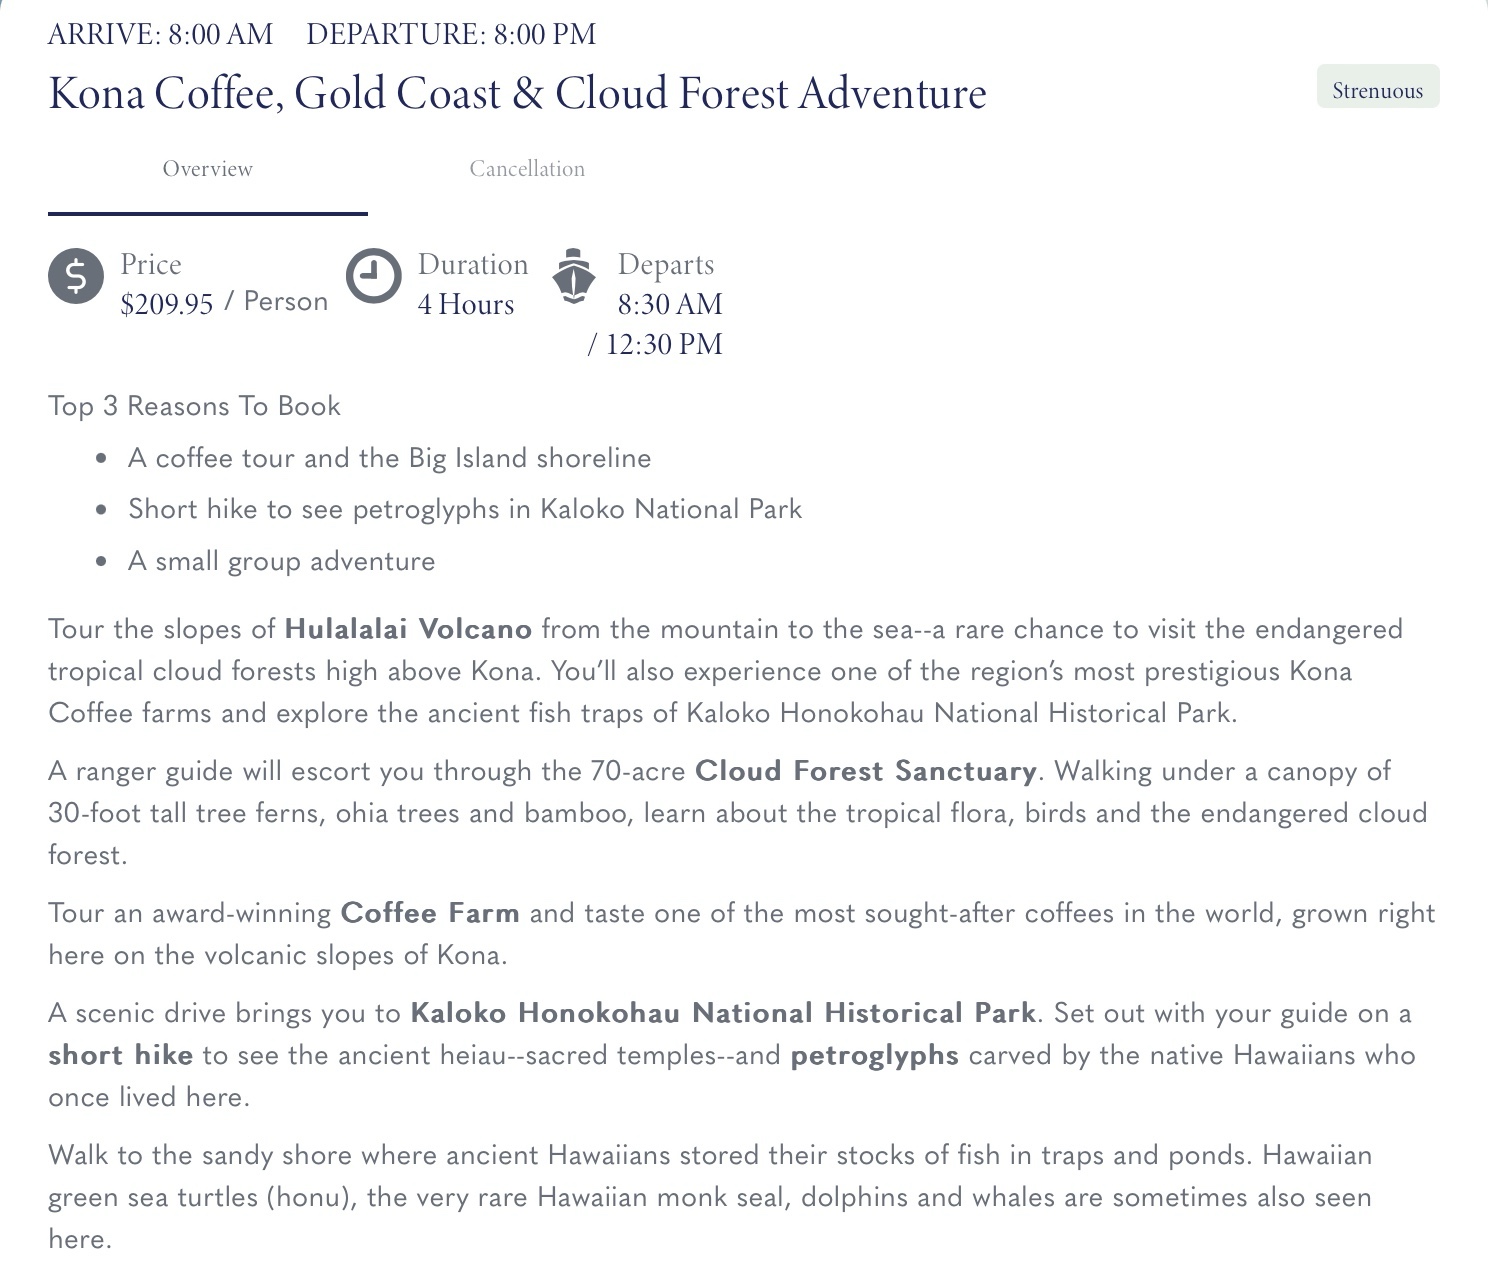Click the Top 3 Reasons To Book heading
Screen dimensions: 1488x1278
[x=194, y=406]
